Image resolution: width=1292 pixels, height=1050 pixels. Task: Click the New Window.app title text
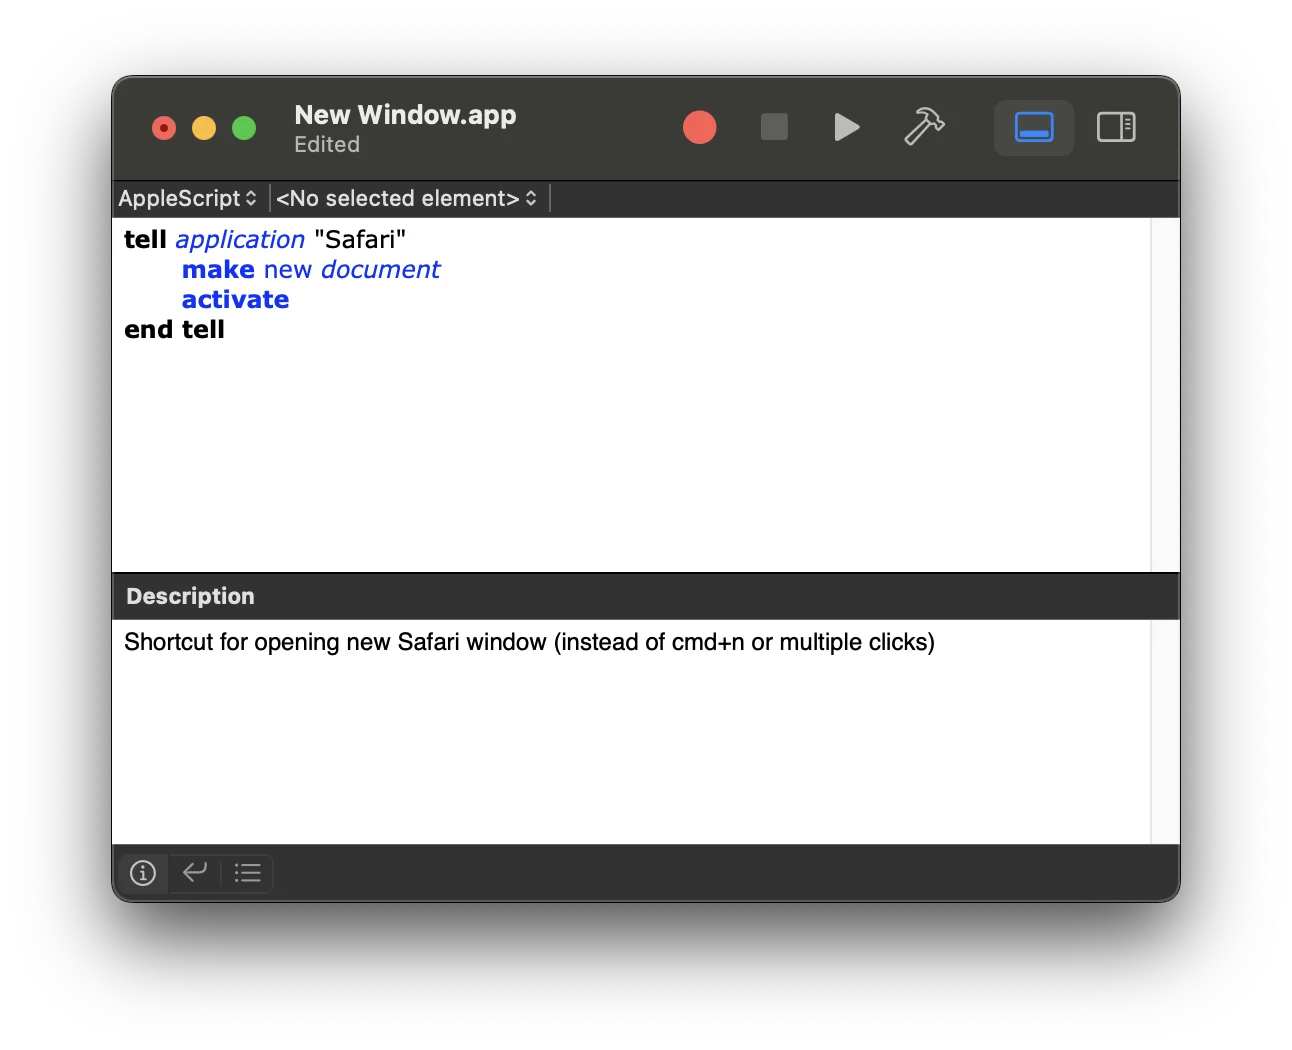405,115
